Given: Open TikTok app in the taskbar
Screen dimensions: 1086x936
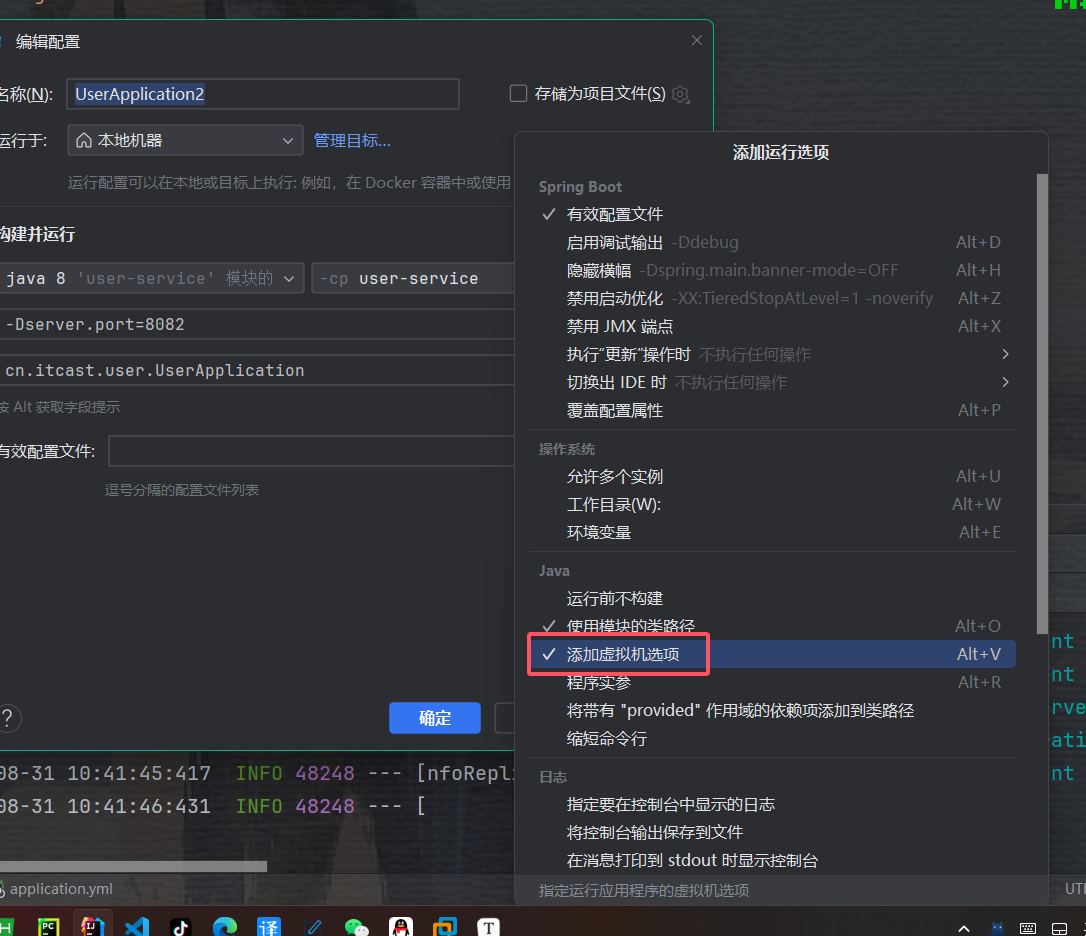Looking at the screenshot, I should click(180, 926).
